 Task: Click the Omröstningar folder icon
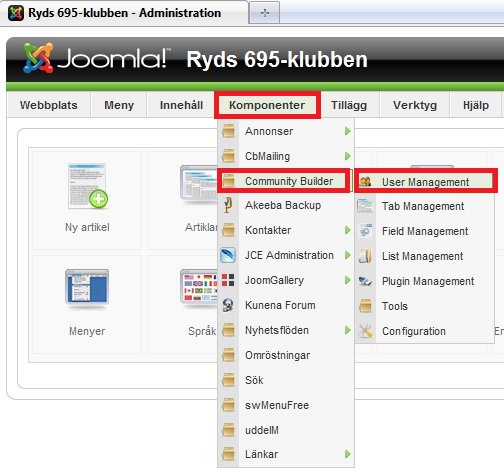[228, 355]
